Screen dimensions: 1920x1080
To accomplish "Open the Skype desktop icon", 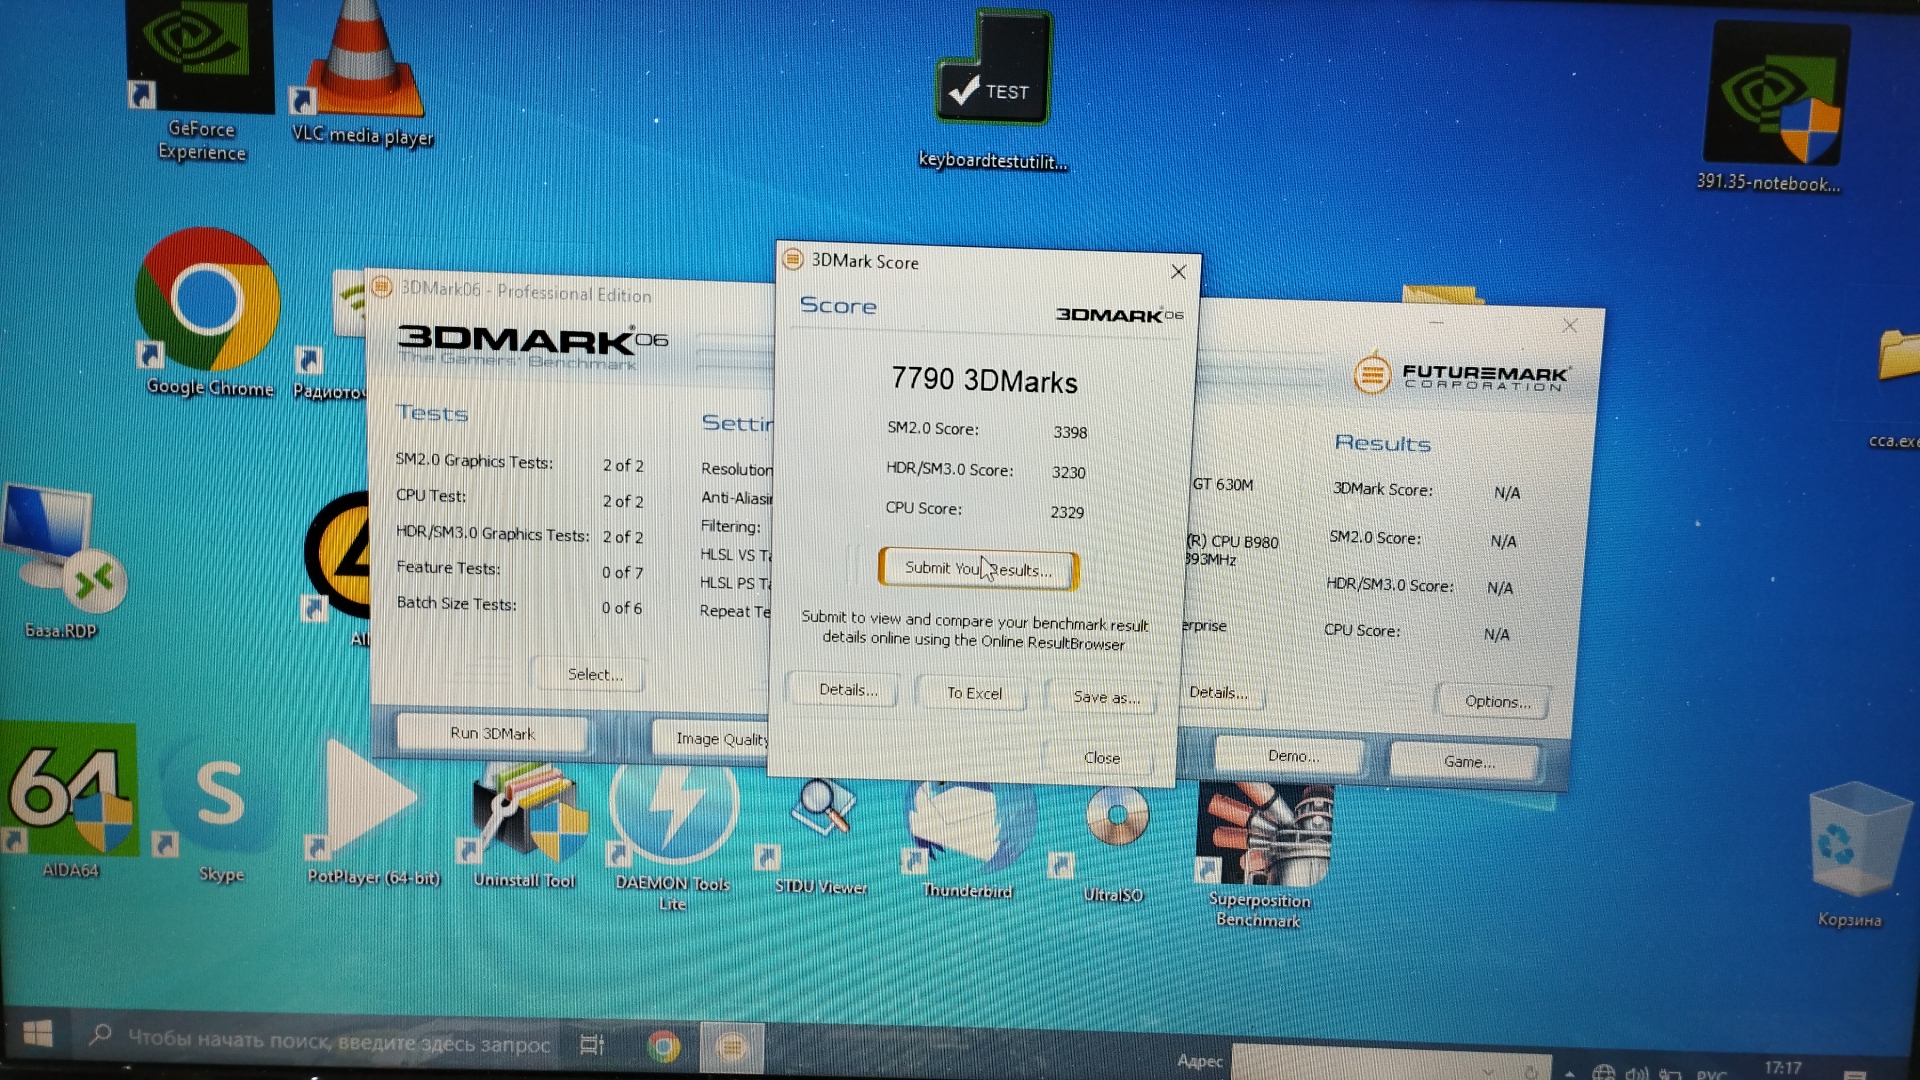I will tap(220, 795).
